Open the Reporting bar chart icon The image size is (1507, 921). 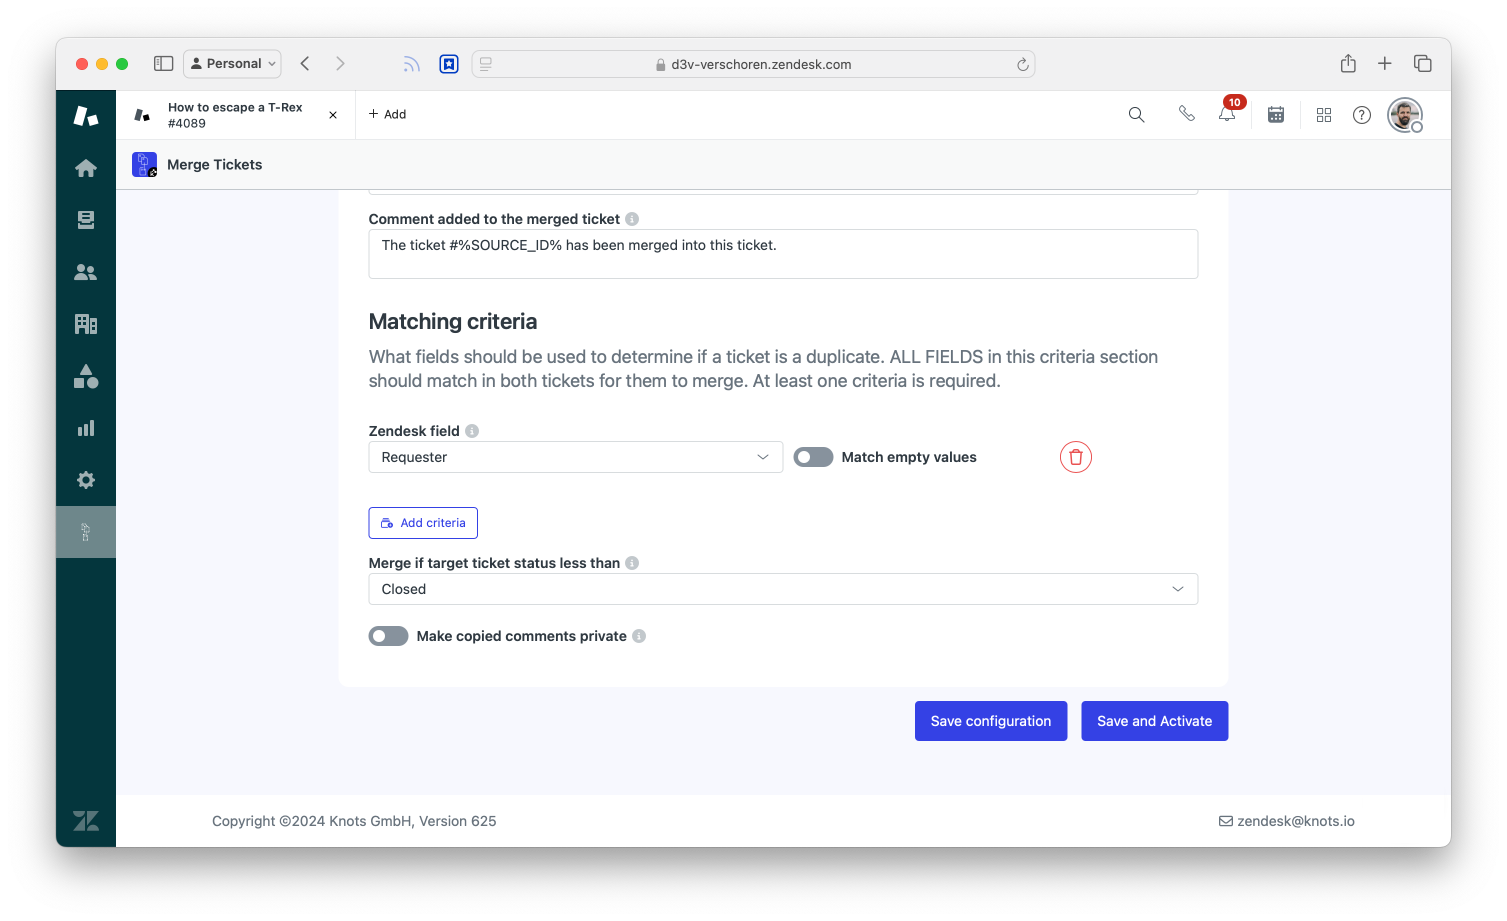[x=86, y=428]
